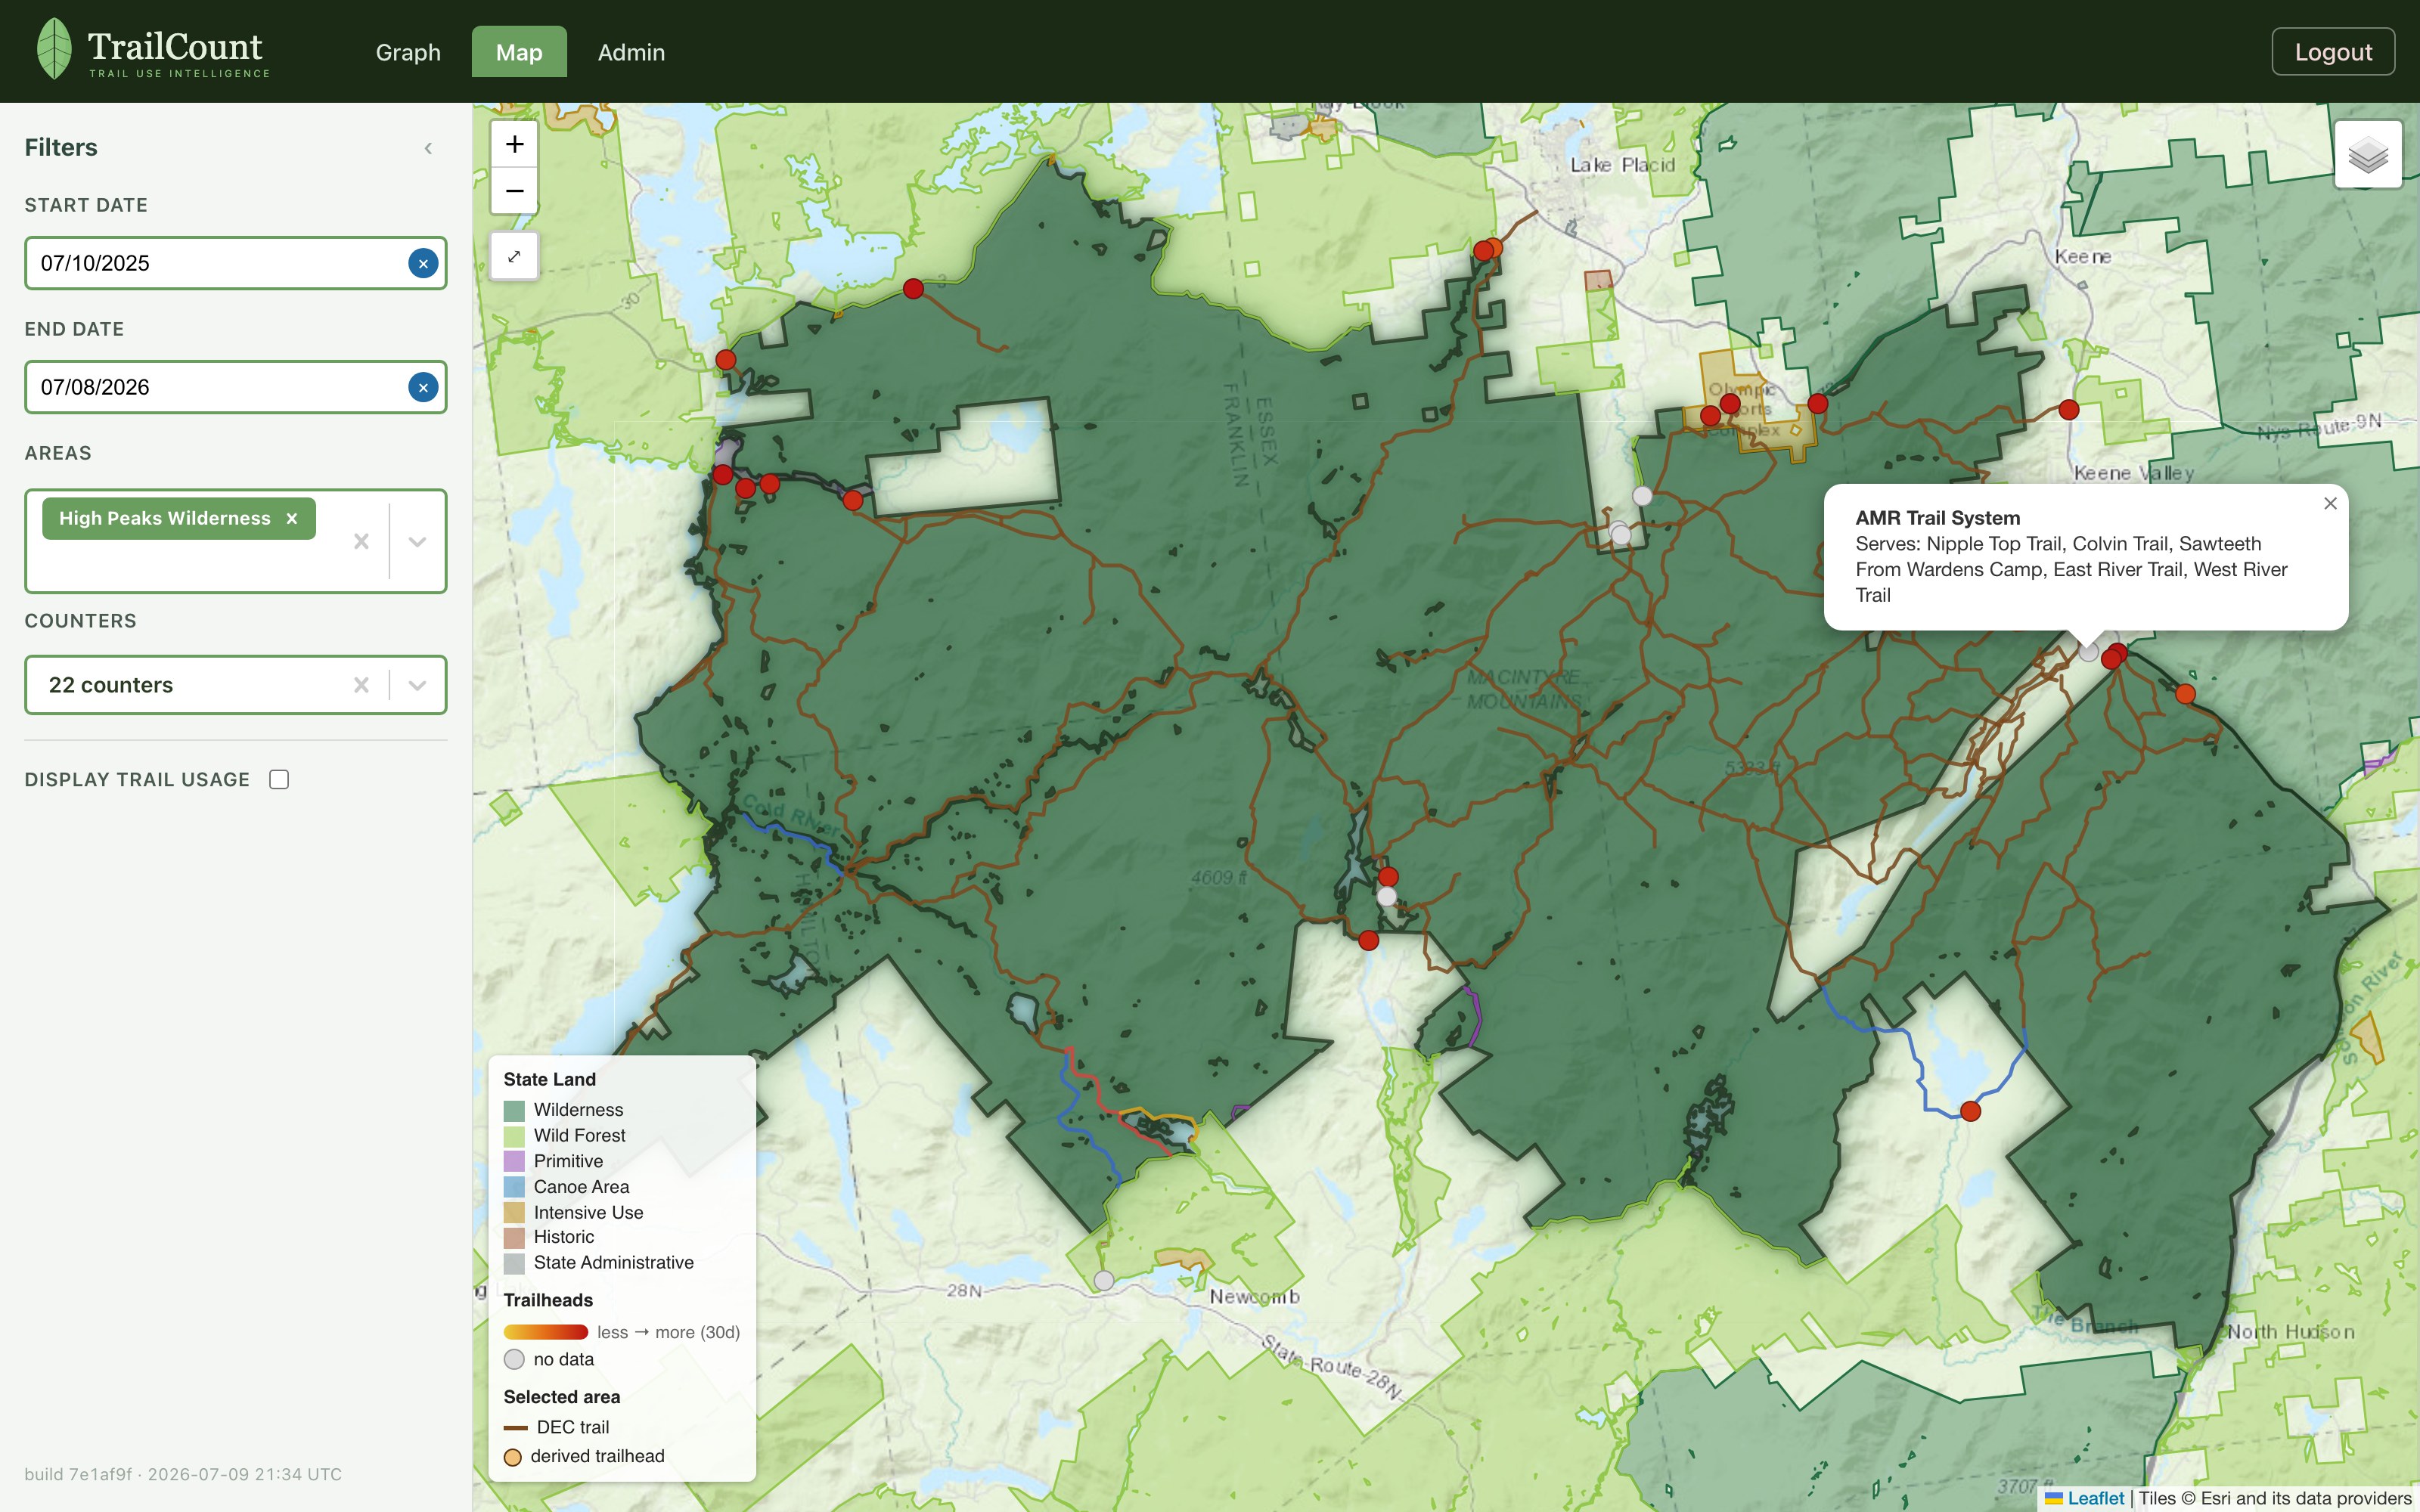Toggle fullscreen map view
Image resolution: width=2420 pixels, height=1512 pixels.
click(x=514, y=256)
